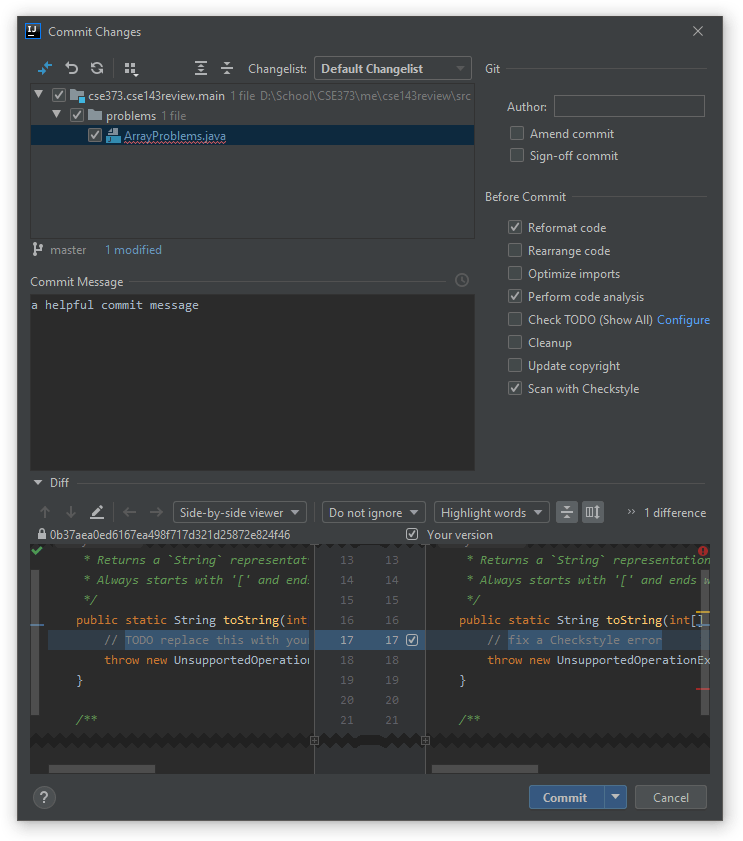Enable the Check TODO checkbox
This screenshot has width=743, height=841.
(515, 319)
